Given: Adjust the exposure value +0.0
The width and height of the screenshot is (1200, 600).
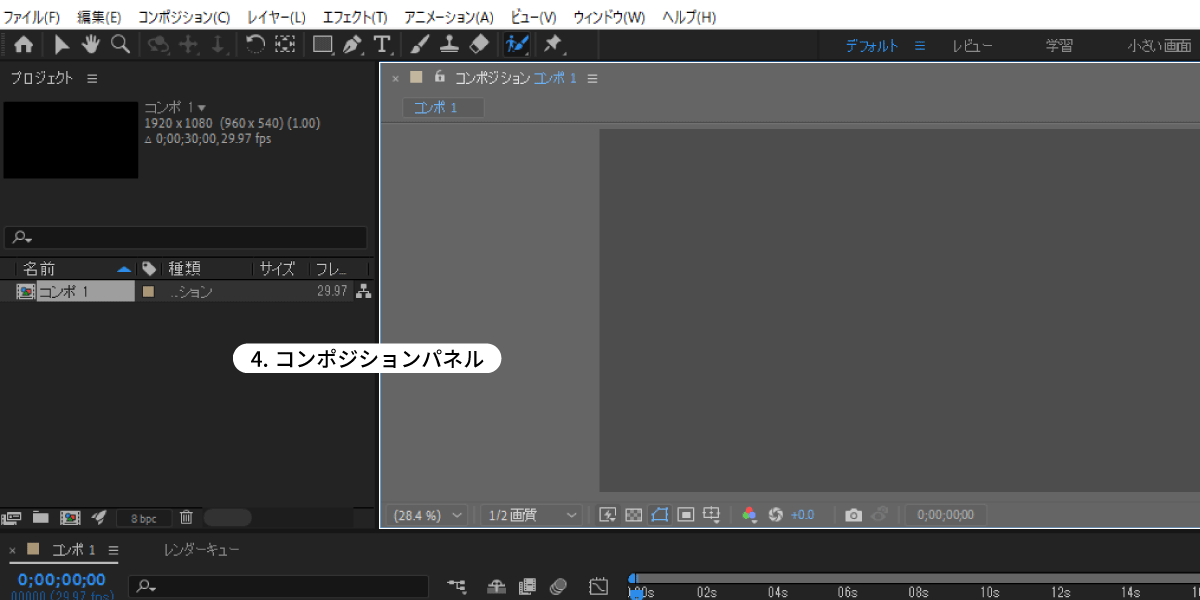Looking at the screenshot, I should pos(803,515).
